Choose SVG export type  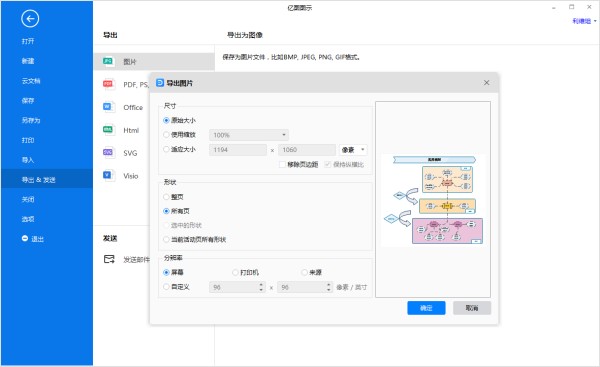point(130,153)
